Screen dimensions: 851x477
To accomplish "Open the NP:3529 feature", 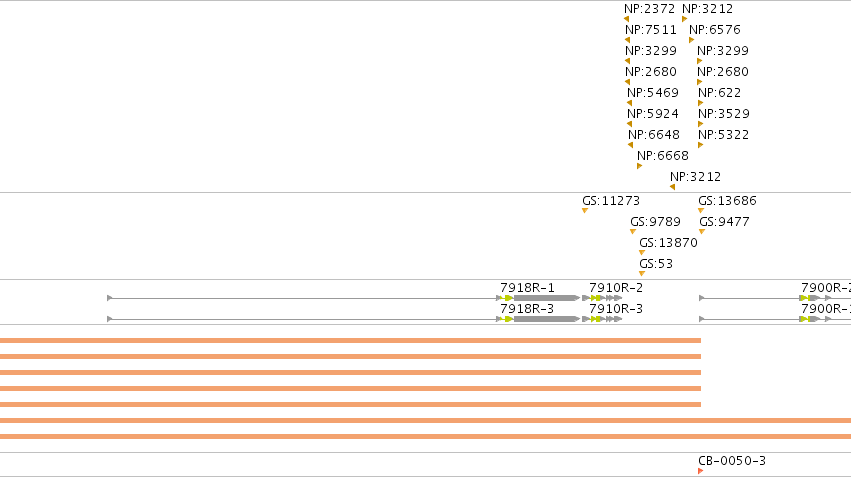I will tap(723, 114).
